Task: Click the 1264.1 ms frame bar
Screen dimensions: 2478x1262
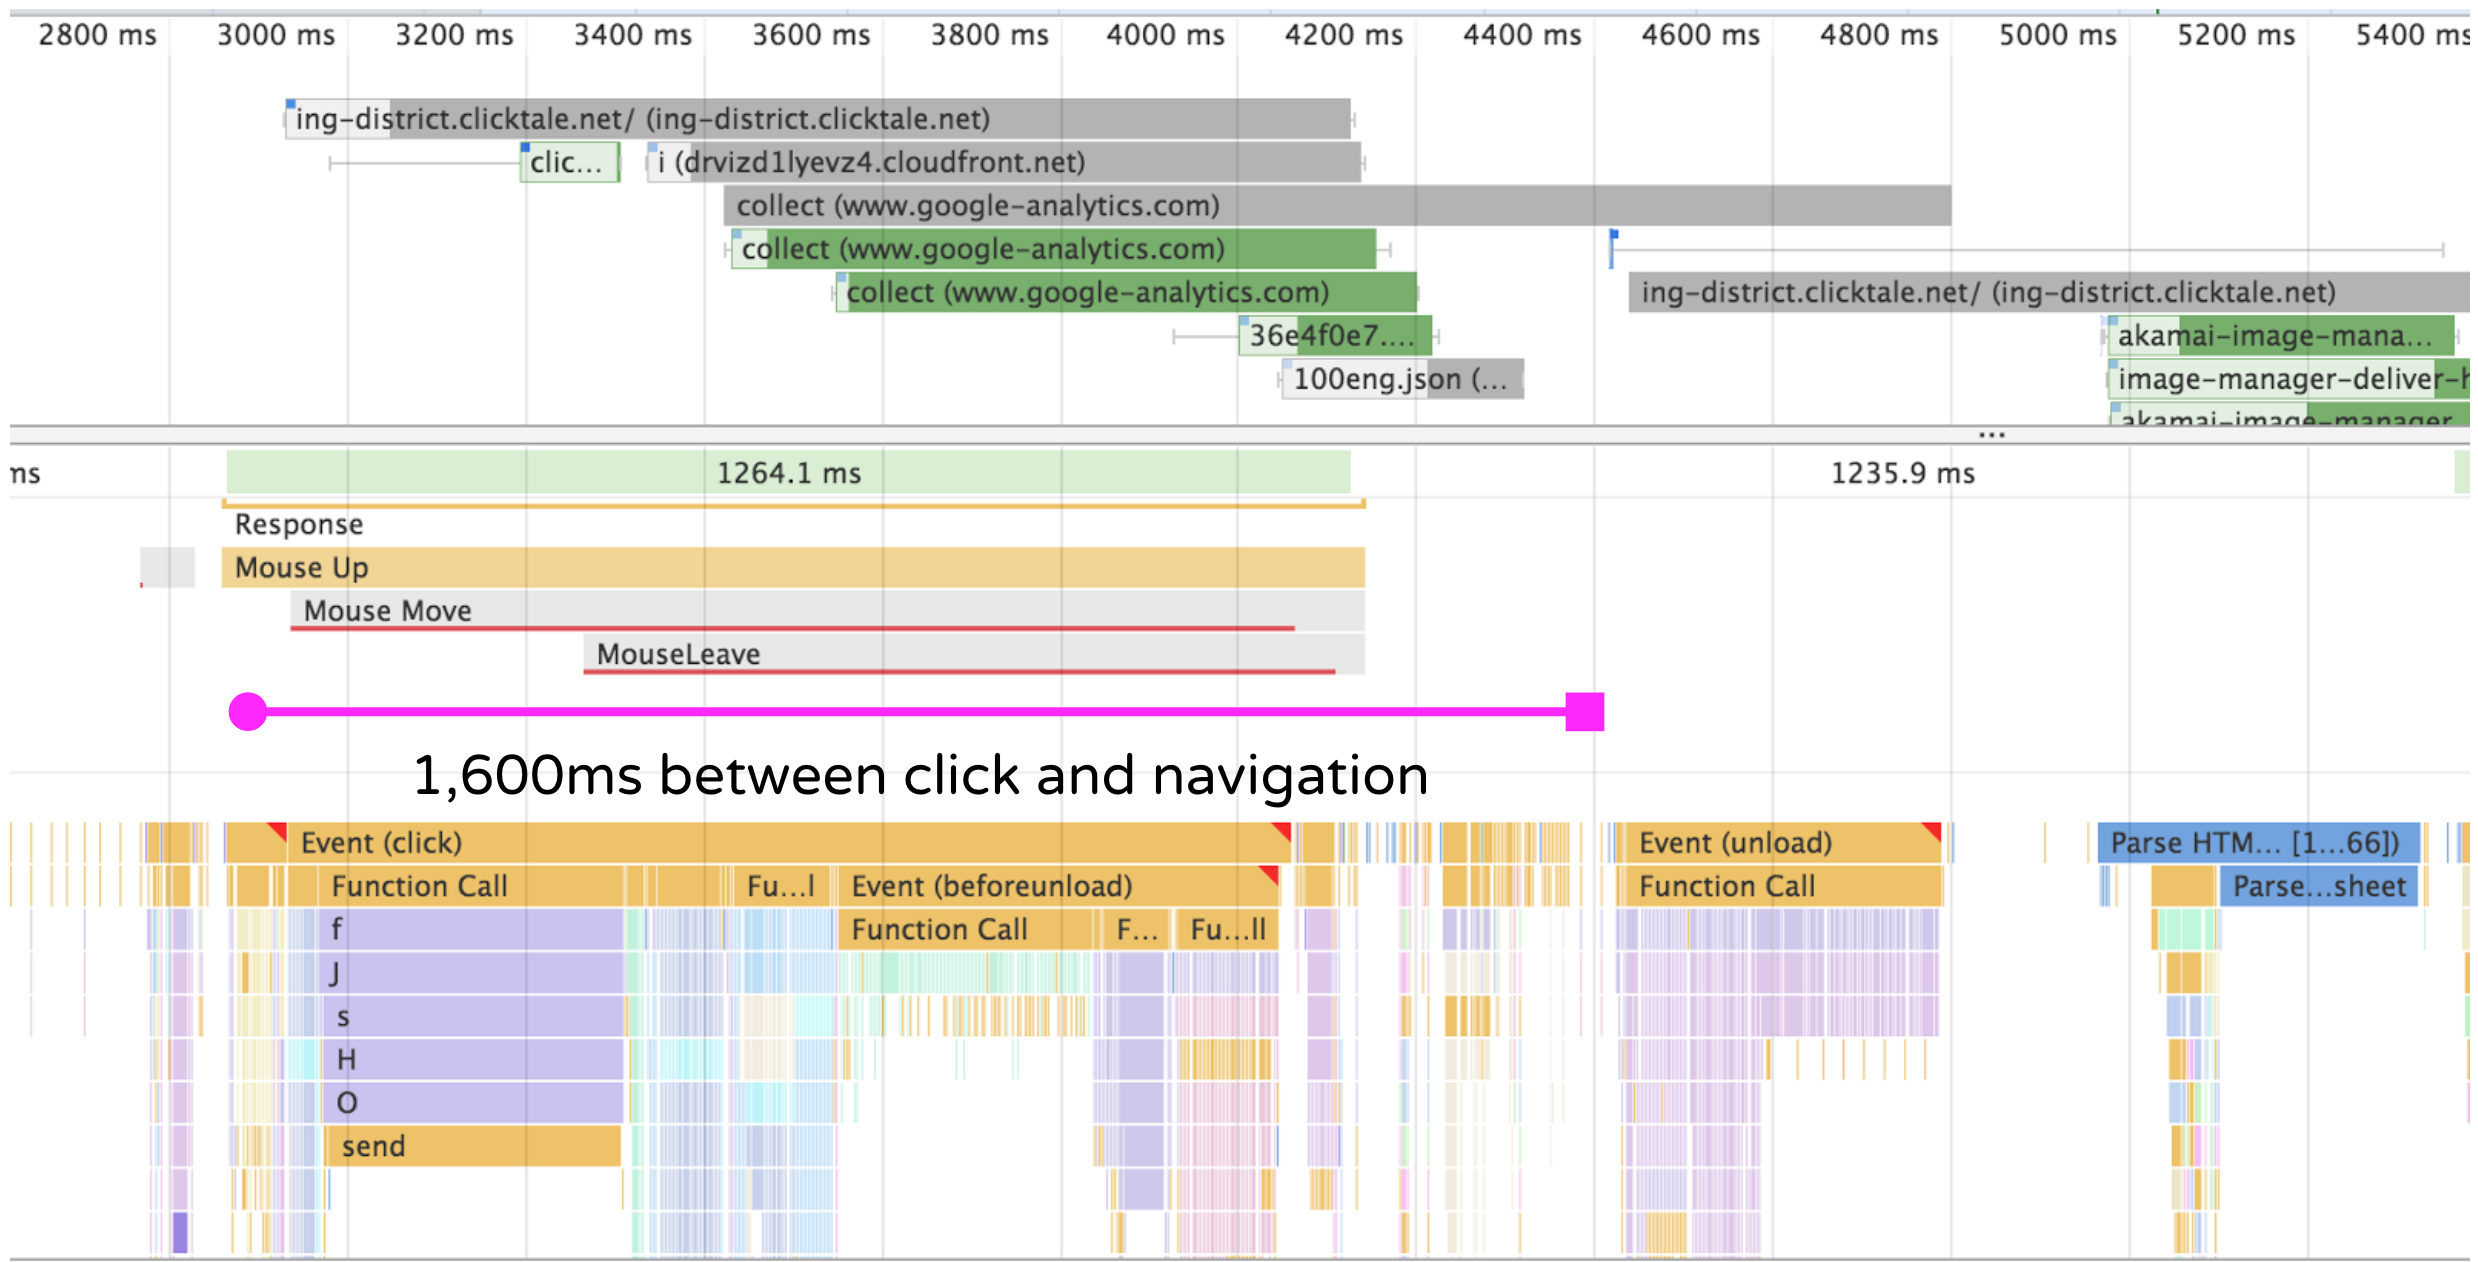Action: coord(788,473)
